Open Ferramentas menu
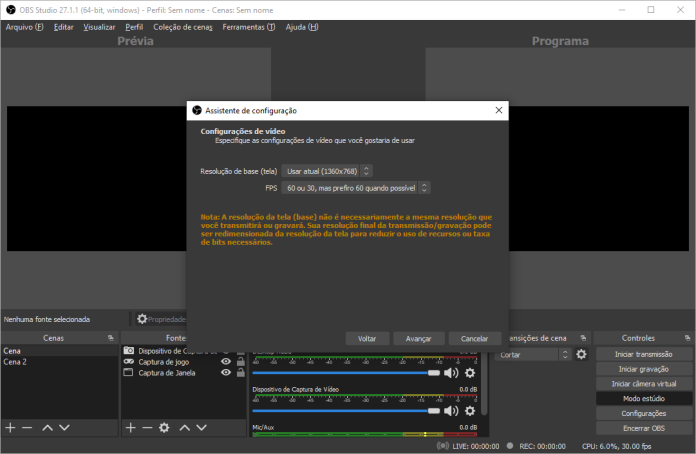The width and height of the screenshot is (696, 454). (249, 27)
